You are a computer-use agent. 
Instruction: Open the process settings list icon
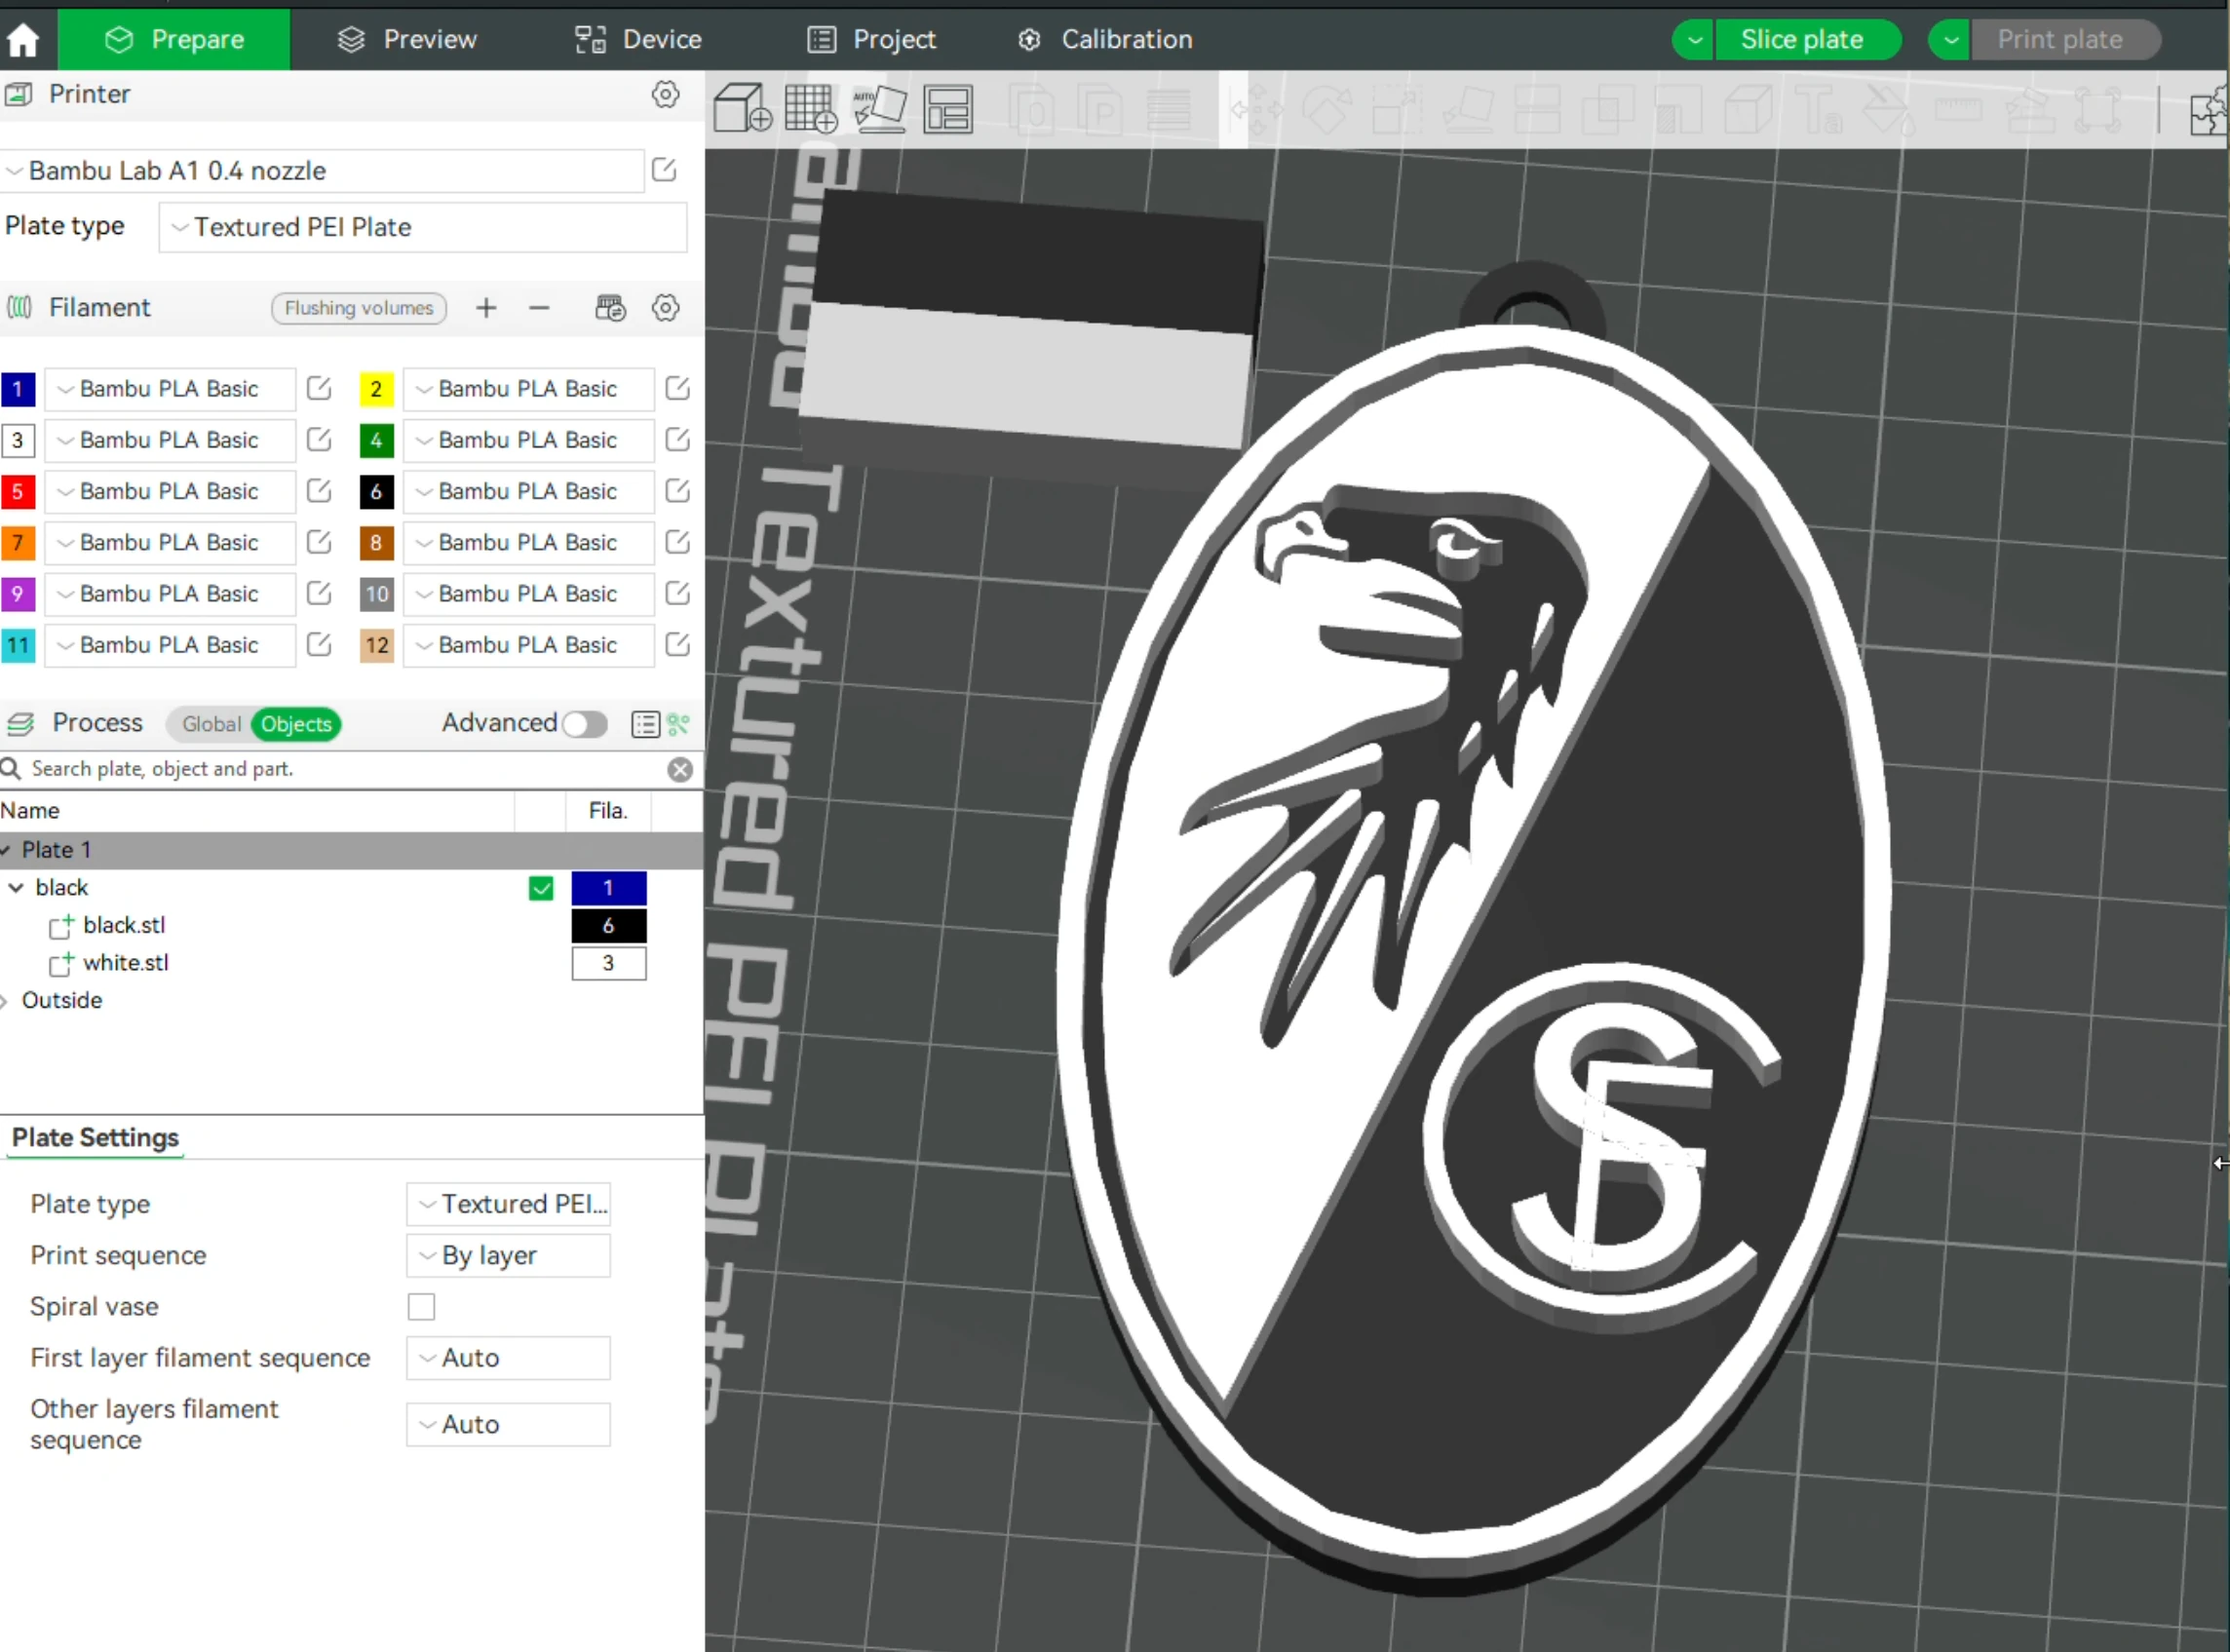tap(645, 724)
